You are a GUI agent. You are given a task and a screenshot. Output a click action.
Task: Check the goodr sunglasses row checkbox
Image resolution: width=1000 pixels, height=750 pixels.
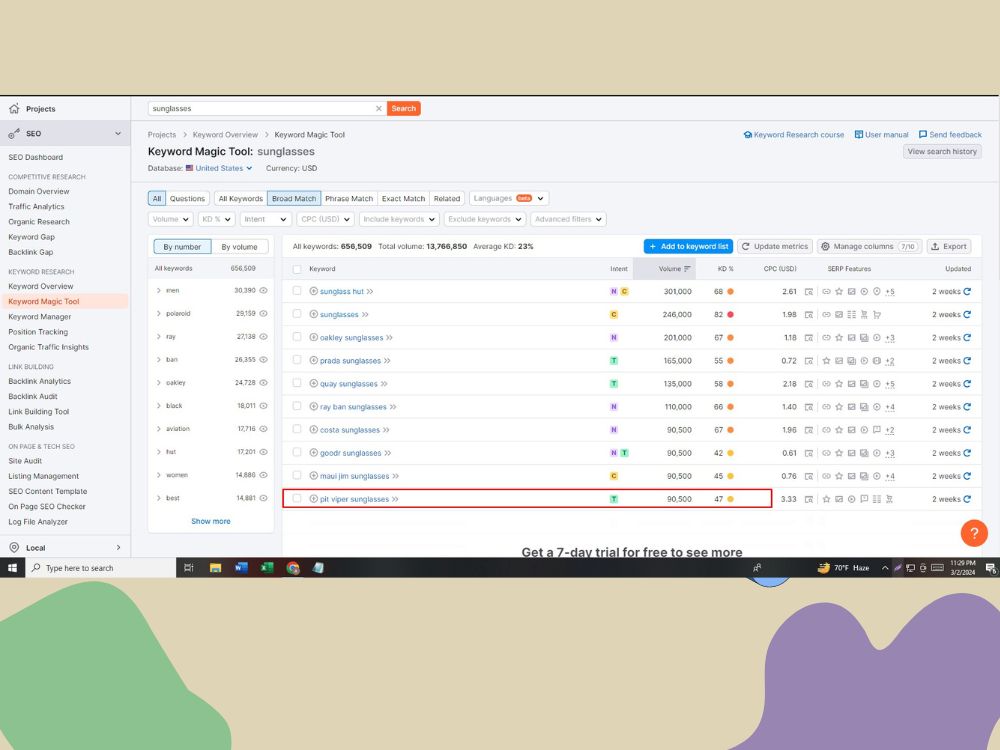[x=297, y=452]
